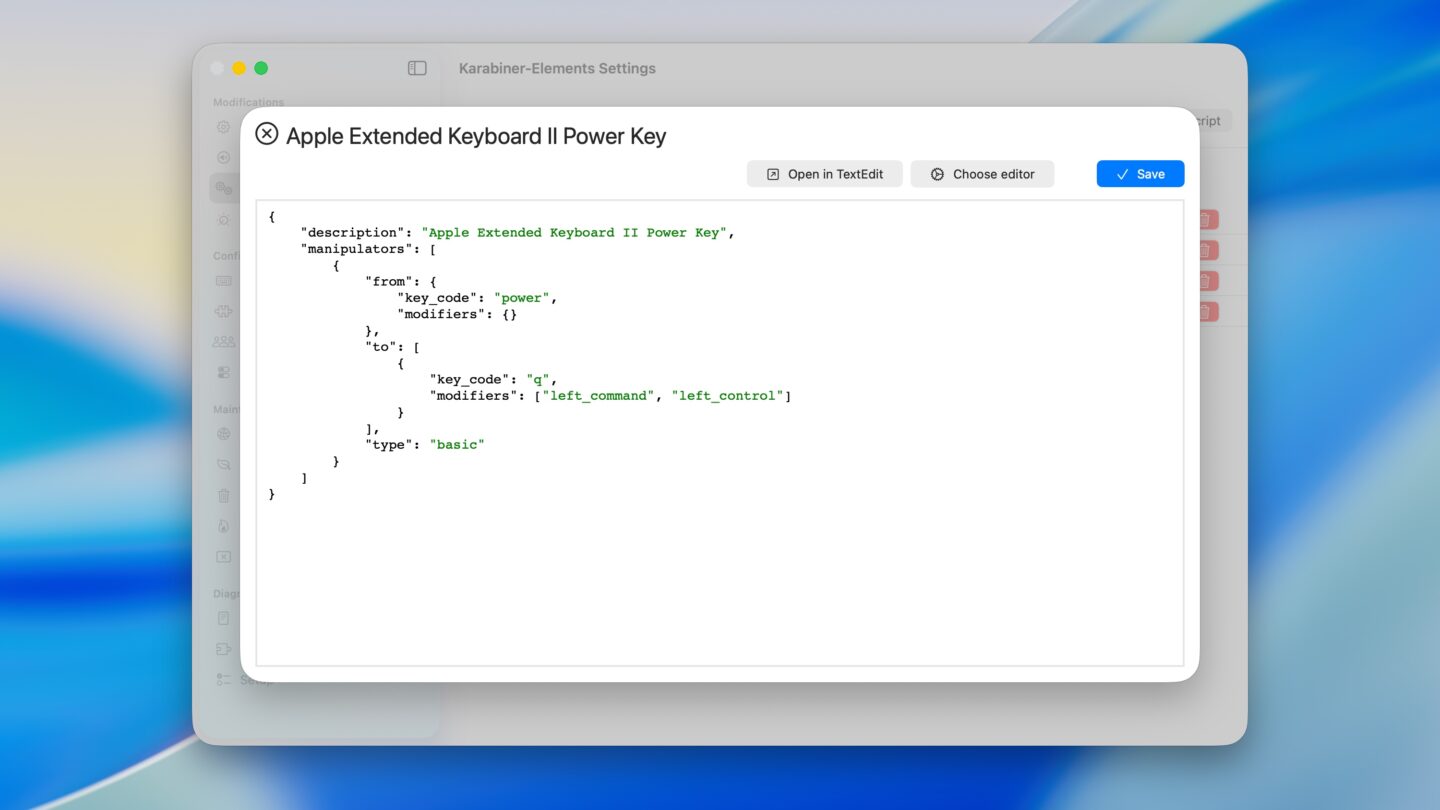
Task: Click the yellow minimize window button
Action: [239, 68]
